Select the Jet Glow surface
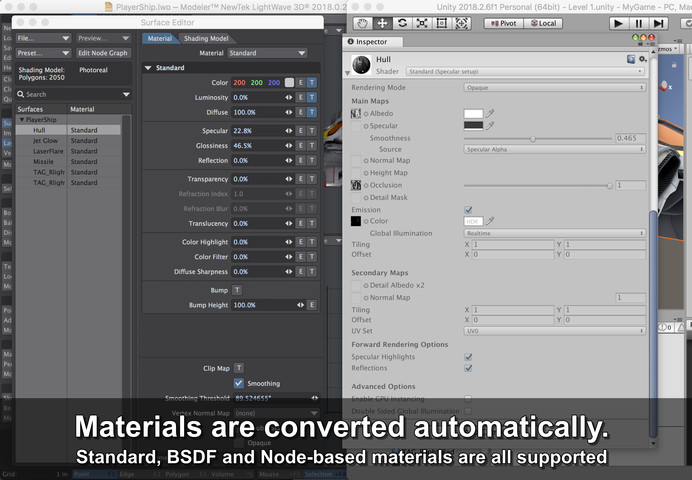692x480 pixels. coord(68,141)
